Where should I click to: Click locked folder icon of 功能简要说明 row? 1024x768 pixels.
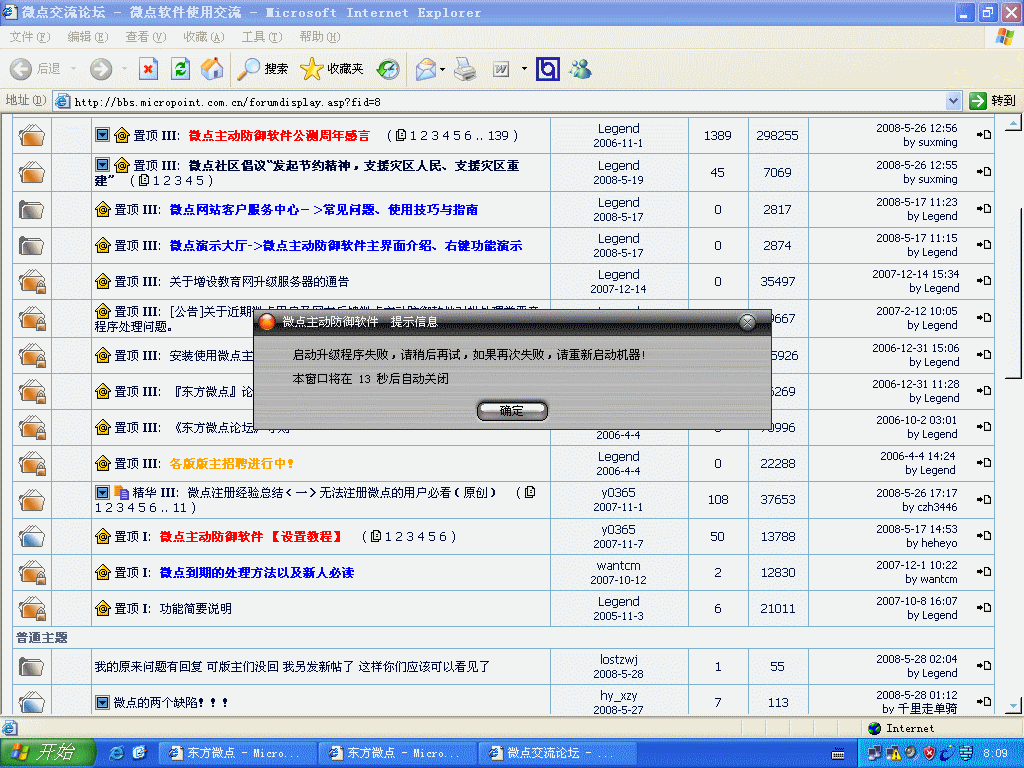click(x=31, y=609)
